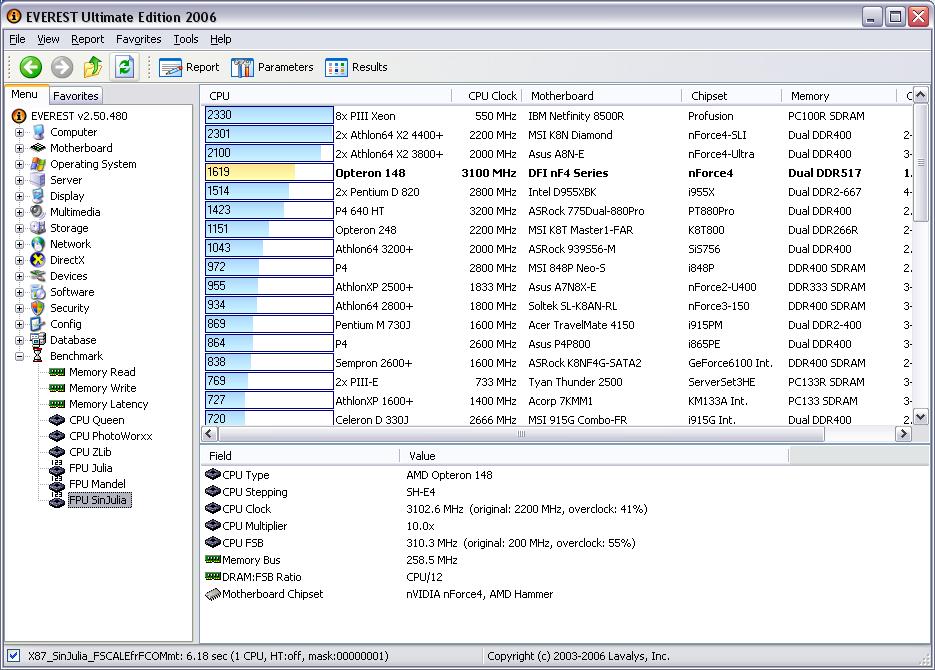Expand the Display tree node
The image size is (935, 670).
click(20, 196)
